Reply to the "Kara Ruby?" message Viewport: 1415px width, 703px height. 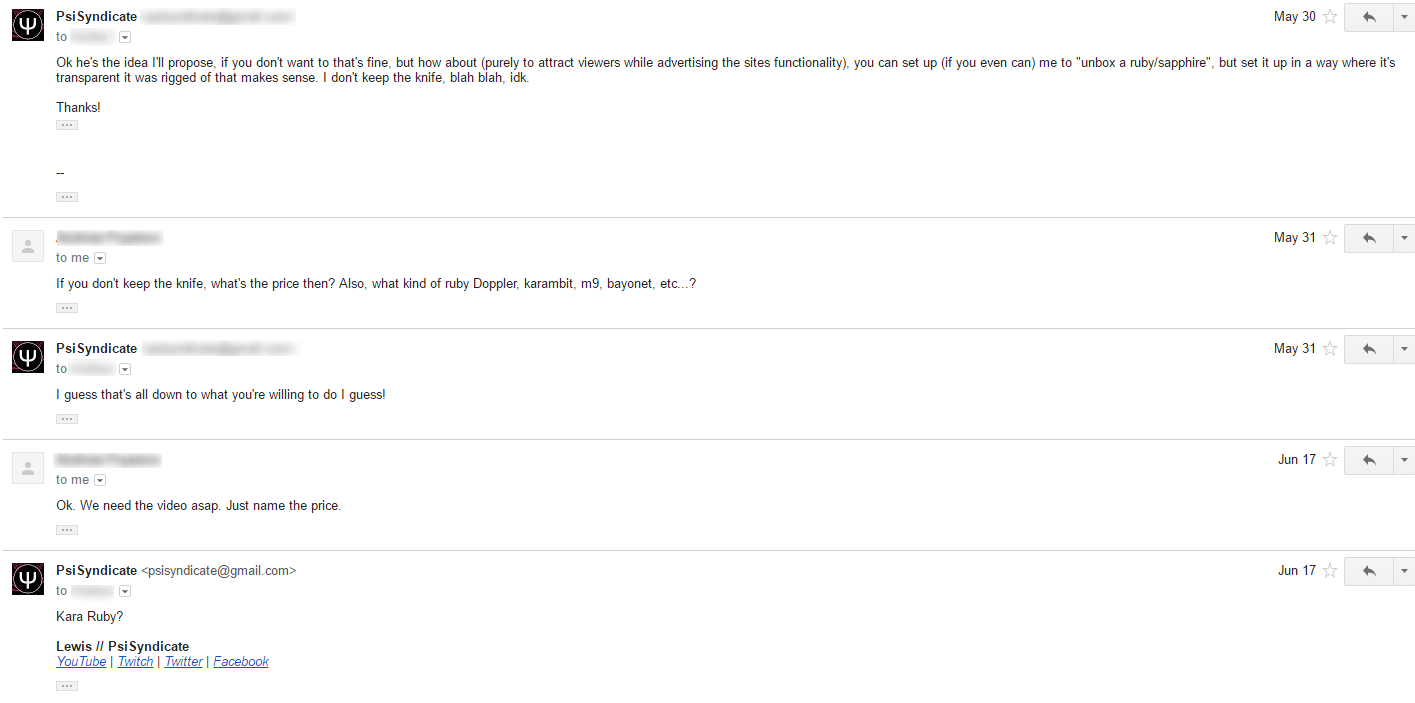(x=1369, y=571)
